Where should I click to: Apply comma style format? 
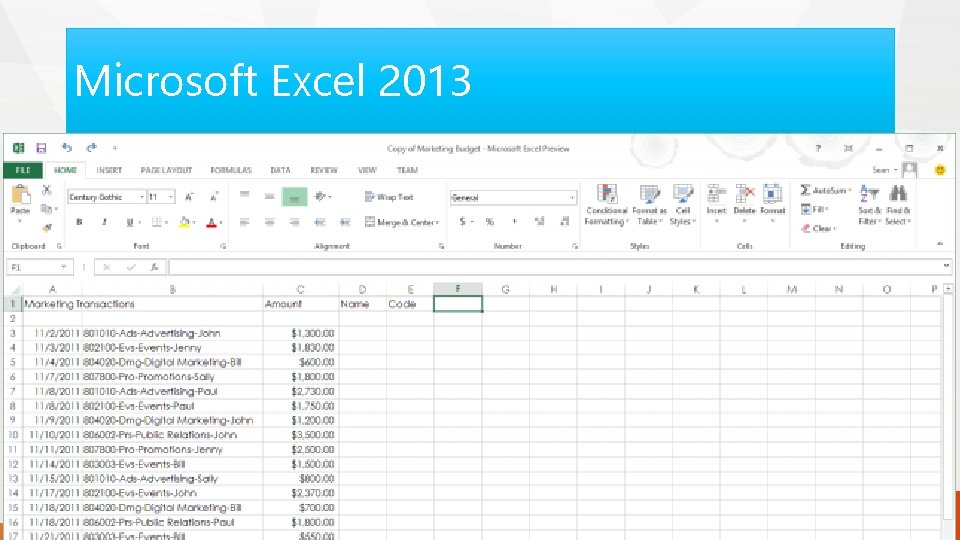coord(514,222)
